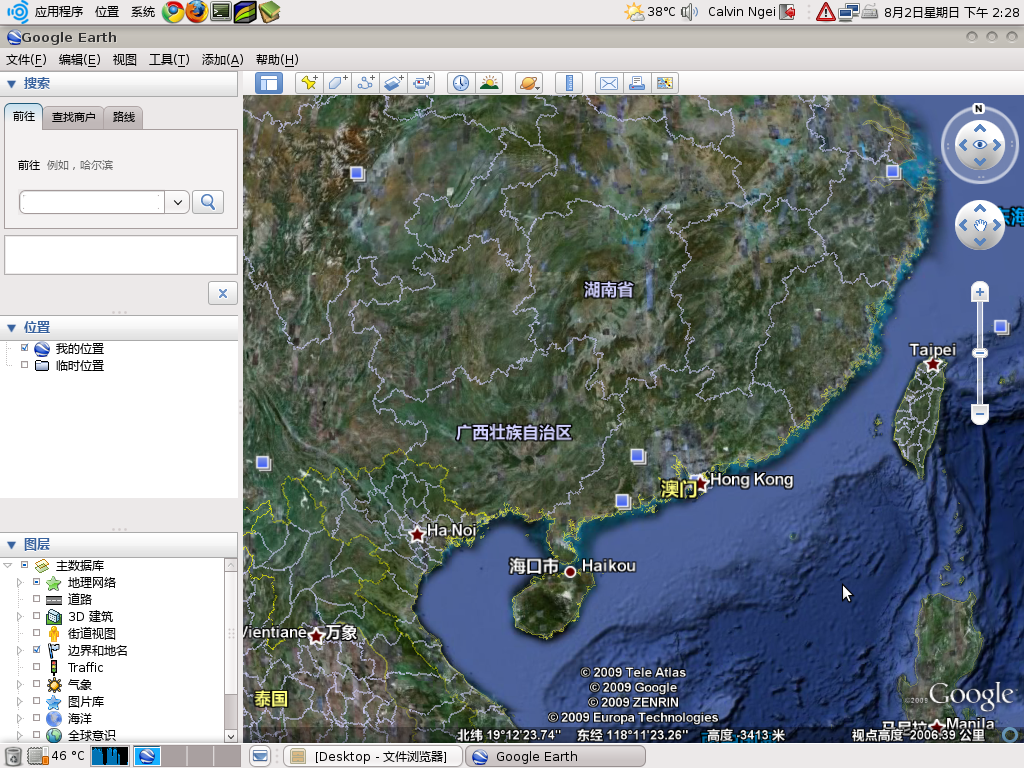Switch planets with the Saturn icon
This screenshot has height=768, width=1024.
[528, 83]
